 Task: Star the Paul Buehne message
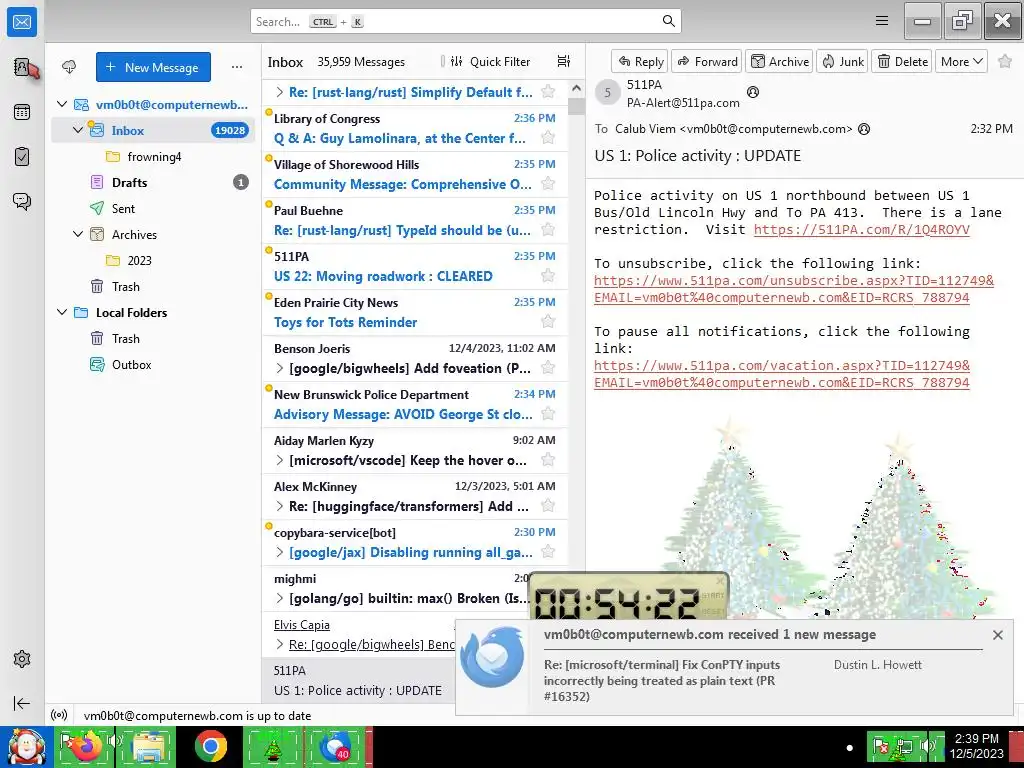click(x=548, y=230)
